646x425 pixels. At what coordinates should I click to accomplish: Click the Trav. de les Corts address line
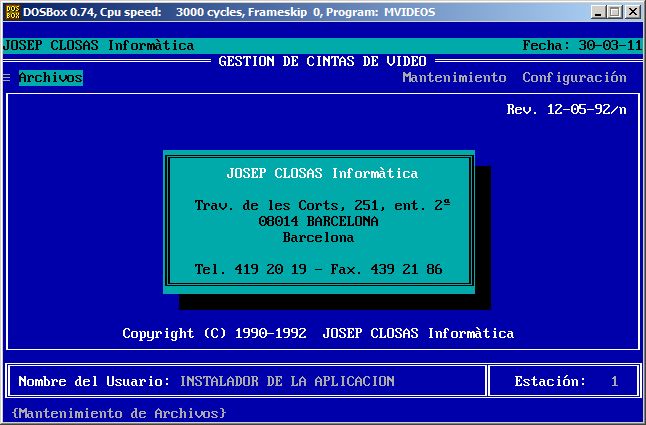(x=322, y=206)
